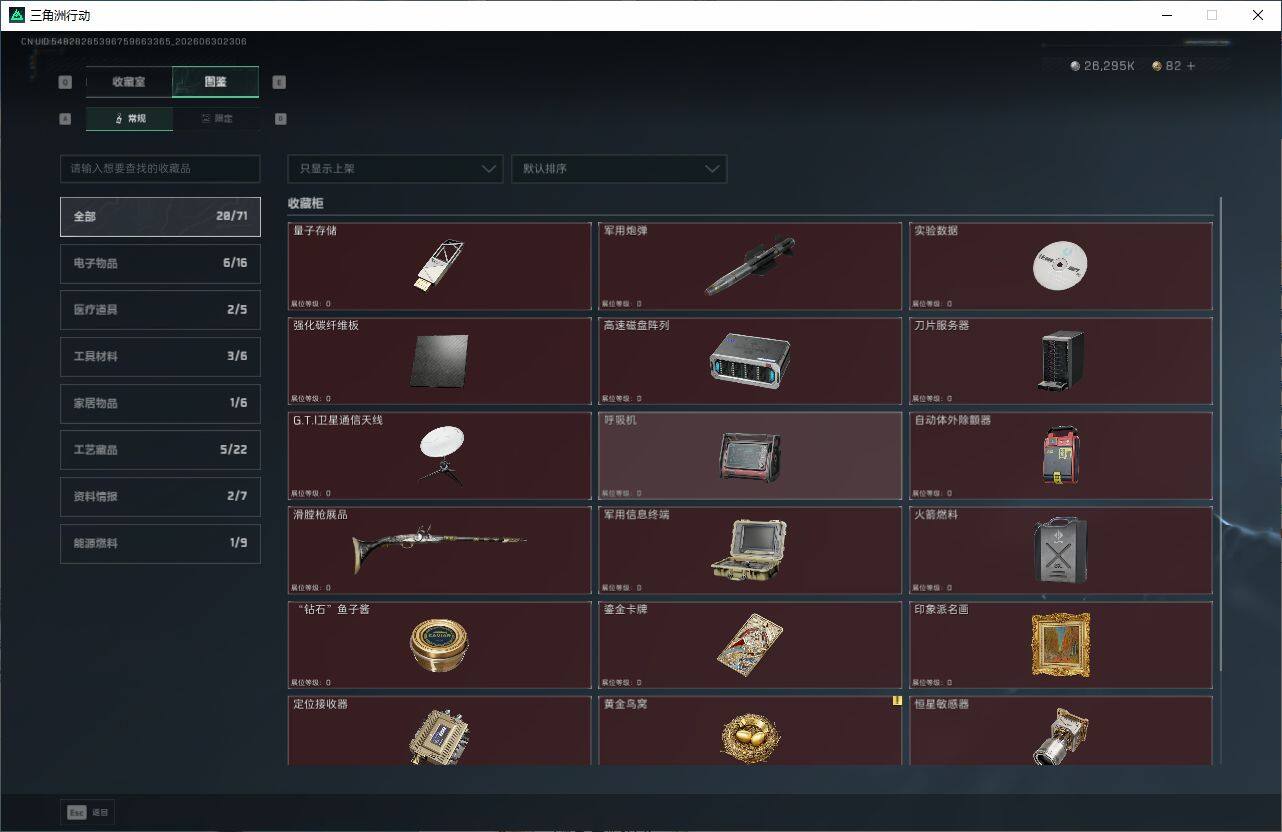Viewport: 1282px width, 832px height.
Task: Filter by 电子物品 category
Action: [160, 263]
